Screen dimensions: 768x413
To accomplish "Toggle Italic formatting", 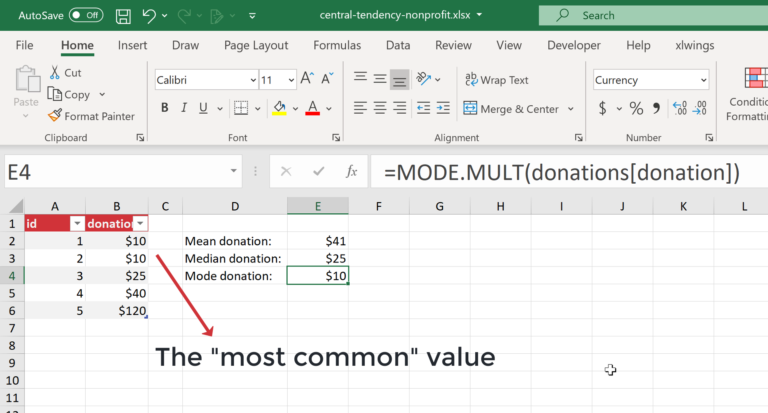I will tap(186, 108).
